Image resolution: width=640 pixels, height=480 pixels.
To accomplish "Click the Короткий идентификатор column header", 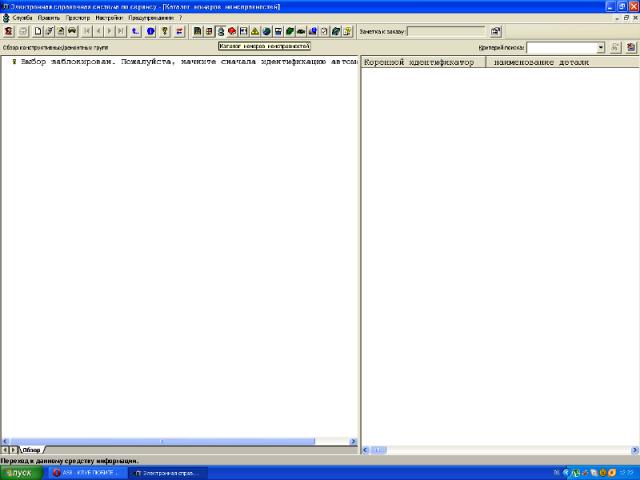I will (x=423, y=62).
